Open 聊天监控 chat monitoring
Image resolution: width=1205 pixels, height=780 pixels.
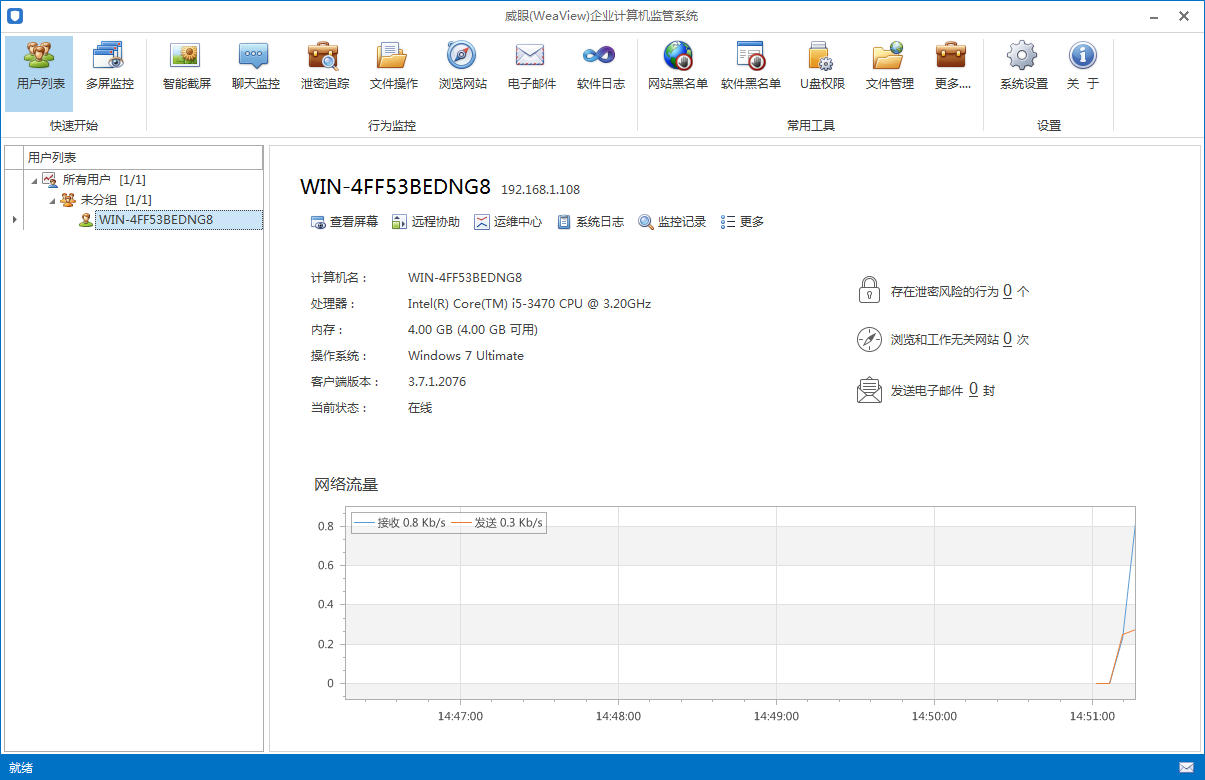click(x=255, y=66)
